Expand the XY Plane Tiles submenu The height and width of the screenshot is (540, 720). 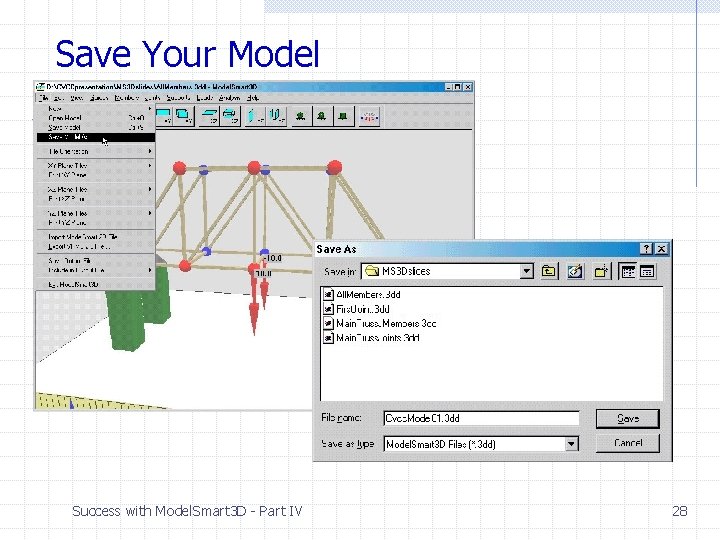(95, 165)
